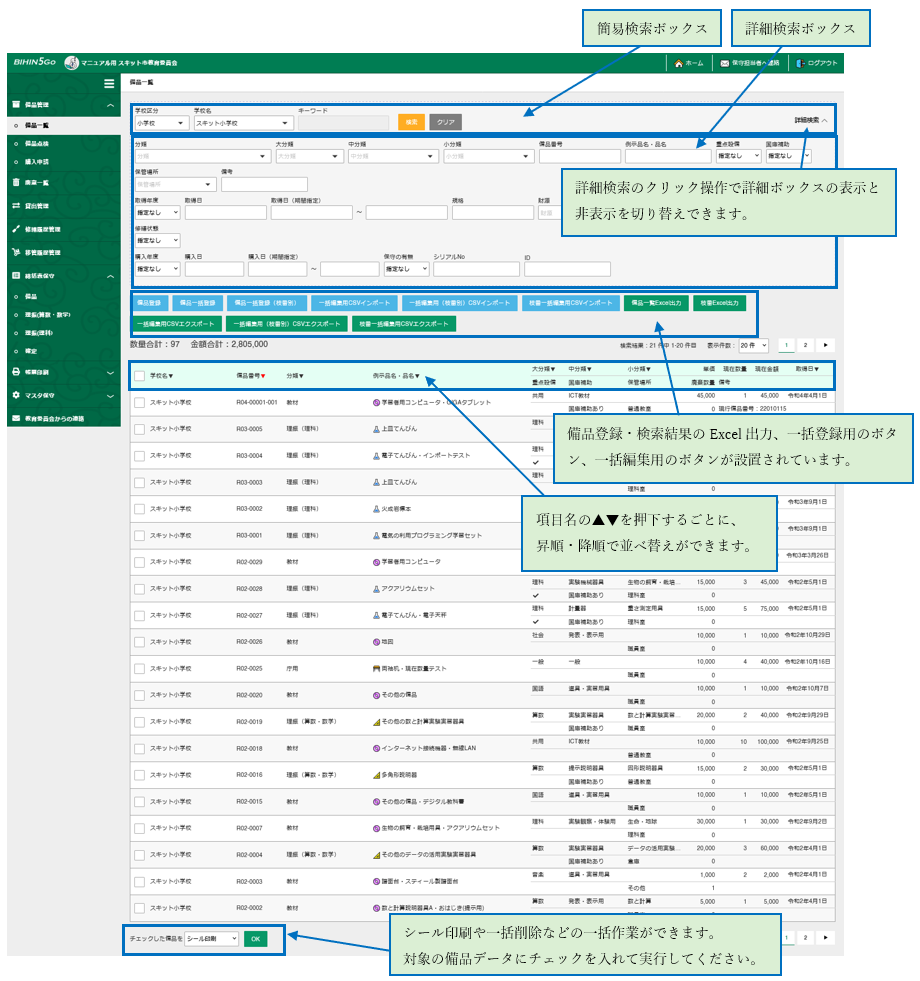Click the trash icon for 廃棄一覧
The height and width of the screenshot is (981, 920).
[x=16, y=182]
